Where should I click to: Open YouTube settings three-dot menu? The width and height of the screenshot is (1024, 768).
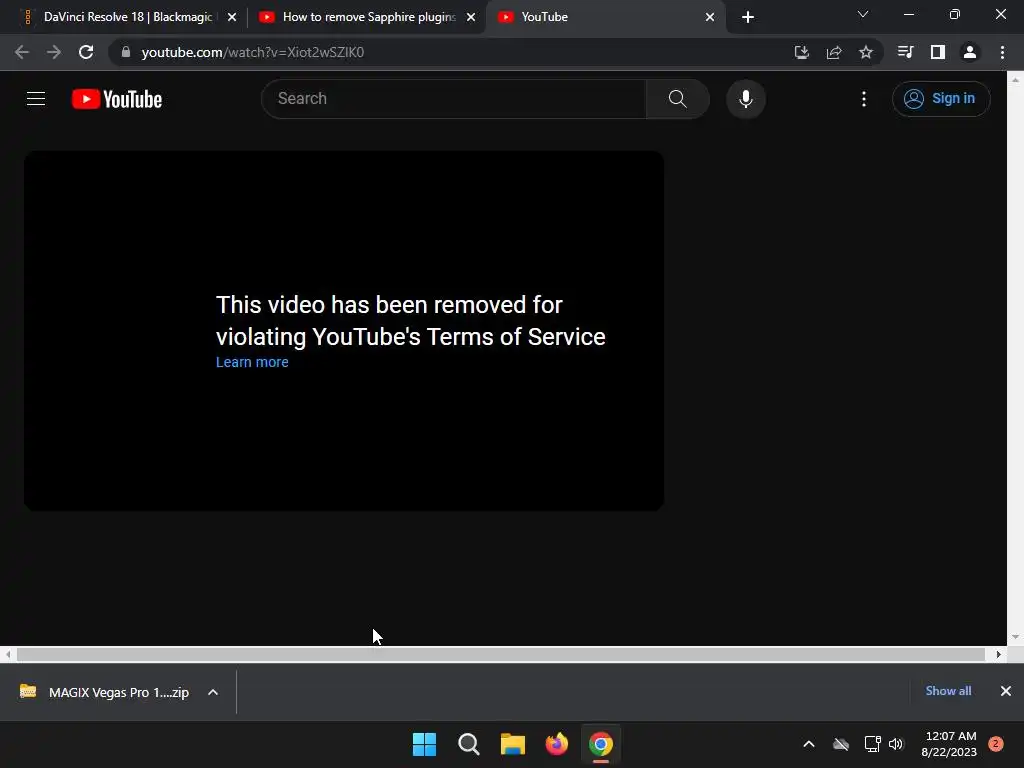point(864,99)
